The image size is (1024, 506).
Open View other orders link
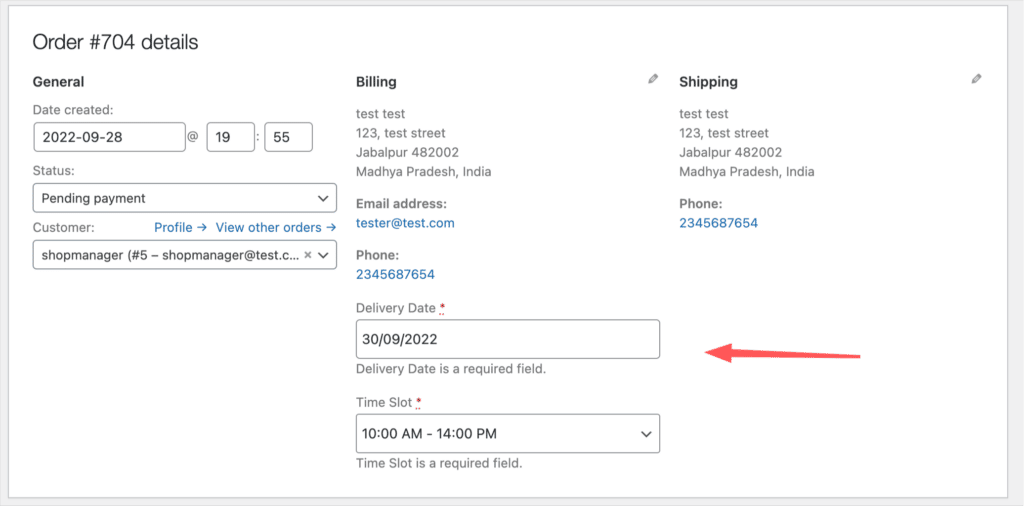click(x=276, y=227)
